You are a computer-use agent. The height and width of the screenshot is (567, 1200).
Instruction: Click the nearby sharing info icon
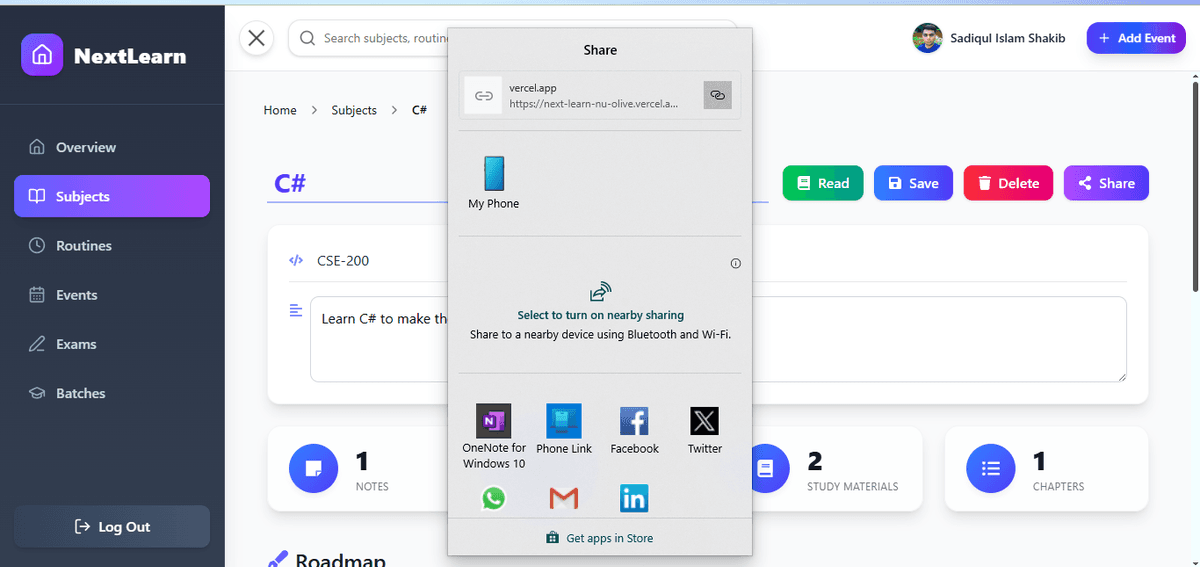(x=736, y=264)
